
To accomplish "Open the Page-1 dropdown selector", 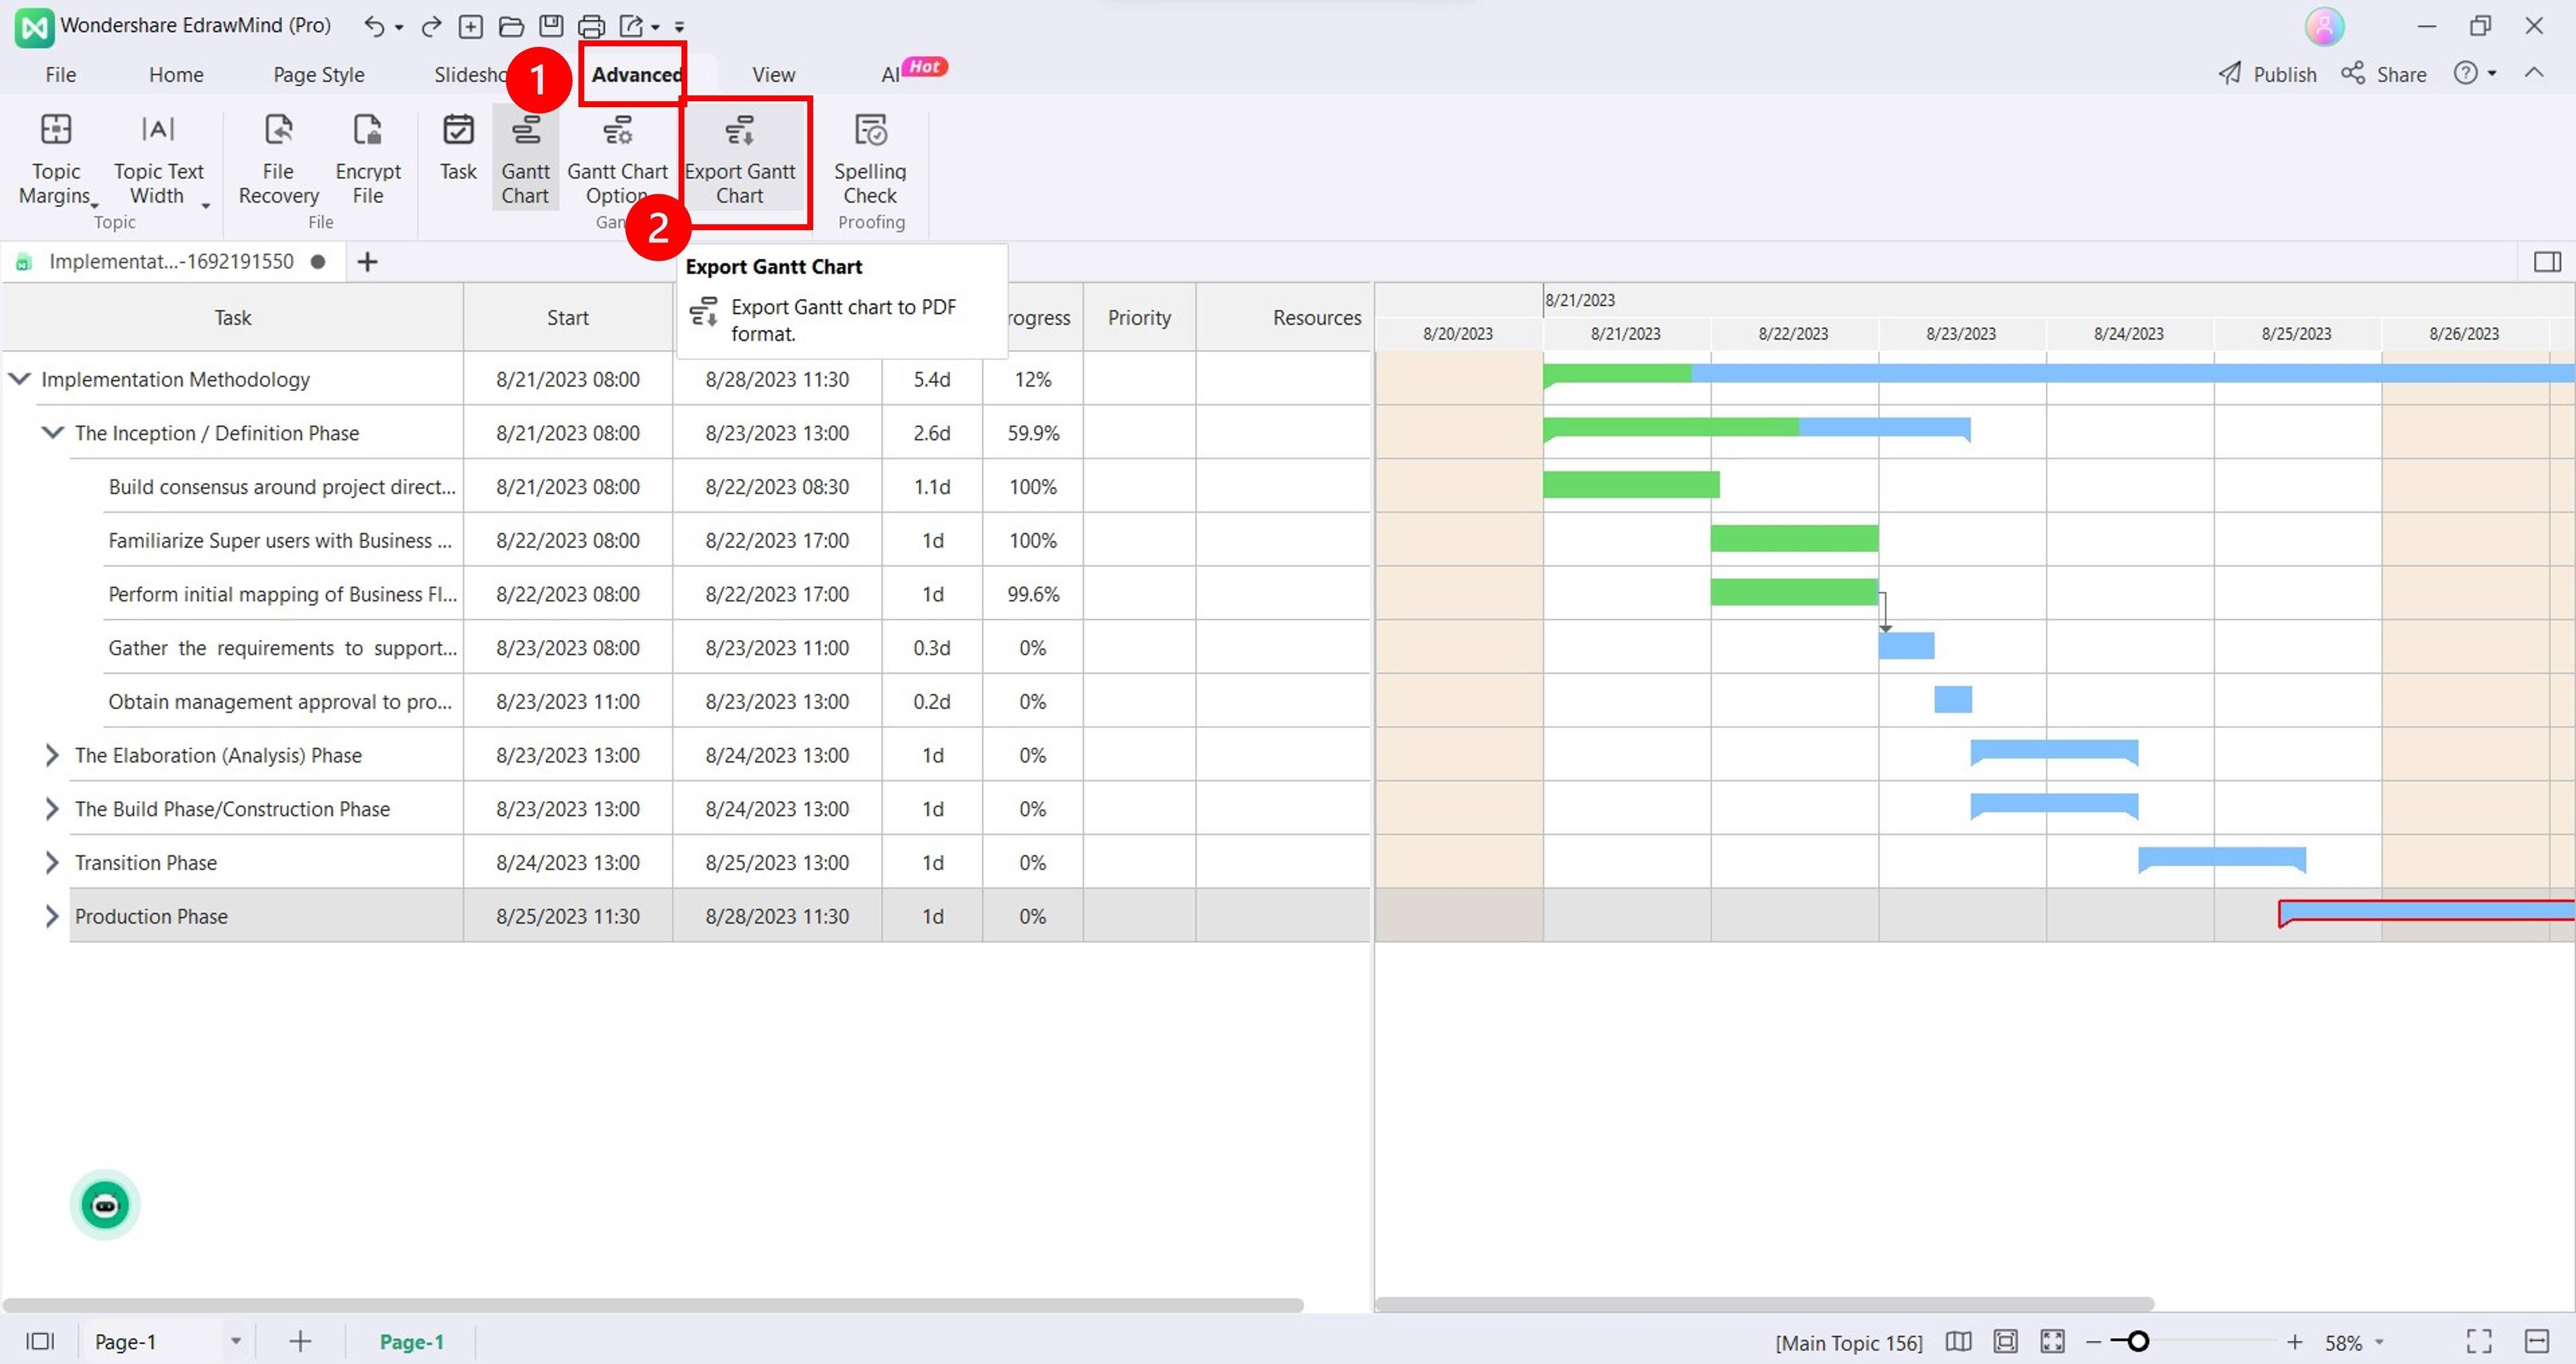I will point(236,1341).
